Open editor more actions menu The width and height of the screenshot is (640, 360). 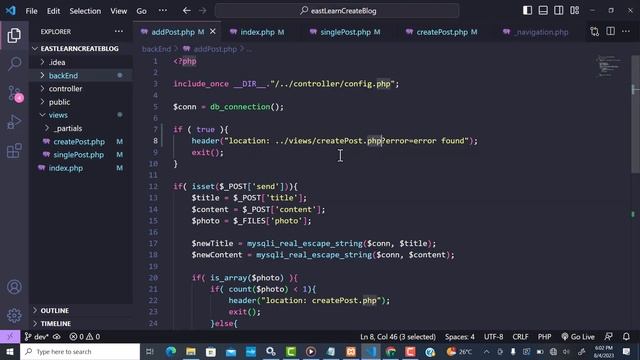coord(626,31)
